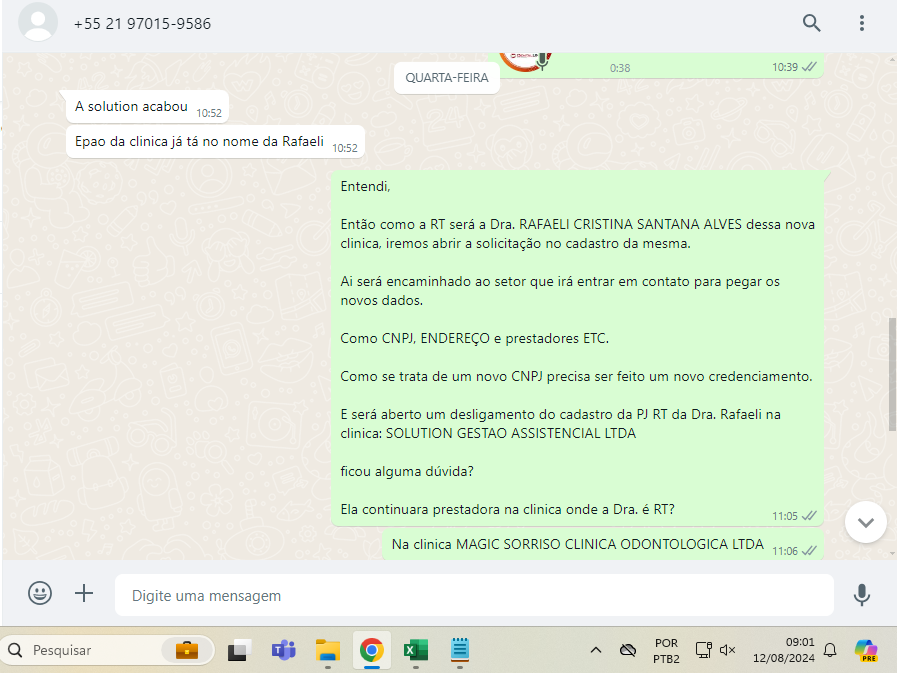The width and height of the screenshot is (897, 673).
Task: Click the 'Entendi,' text in green message
Action: coord(365,186)
